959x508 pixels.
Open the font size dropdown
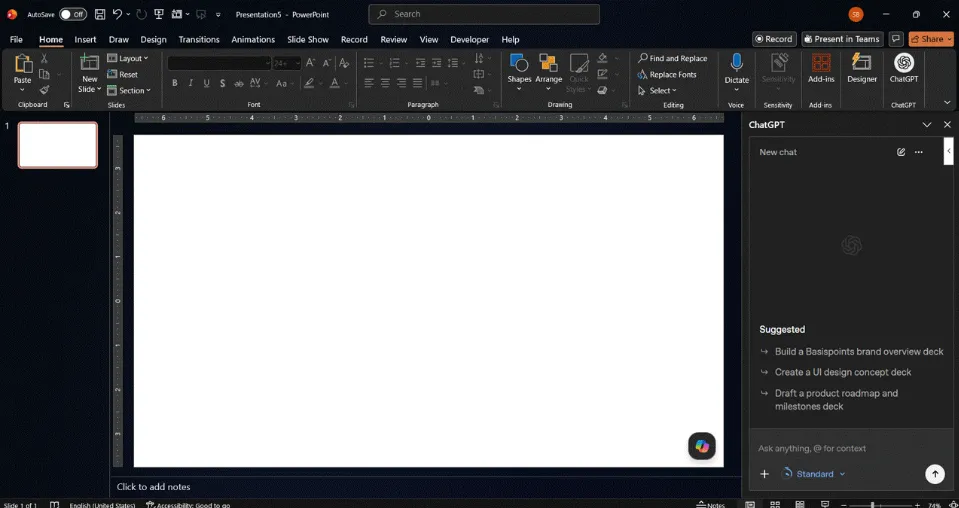pyautogui.click(x=298, y=63)
